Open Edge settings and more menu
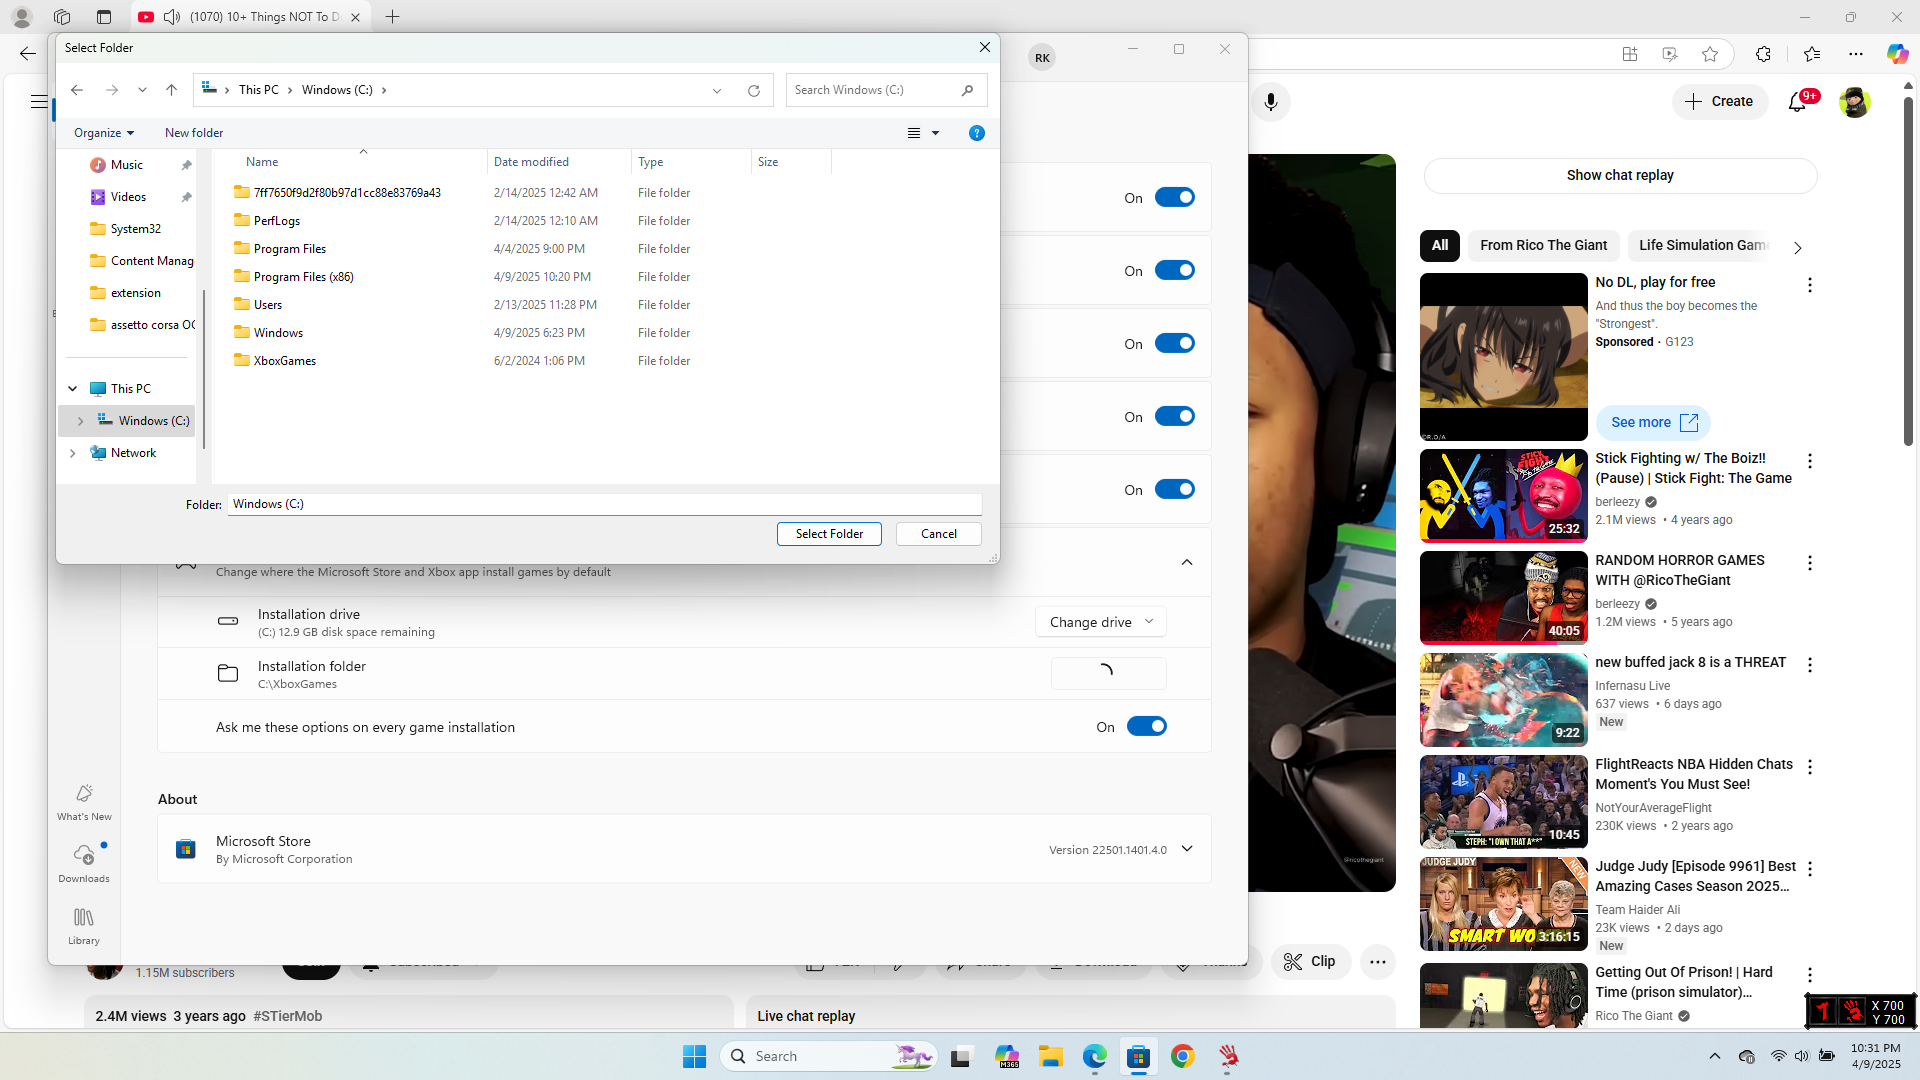 tap(1856, 54)
